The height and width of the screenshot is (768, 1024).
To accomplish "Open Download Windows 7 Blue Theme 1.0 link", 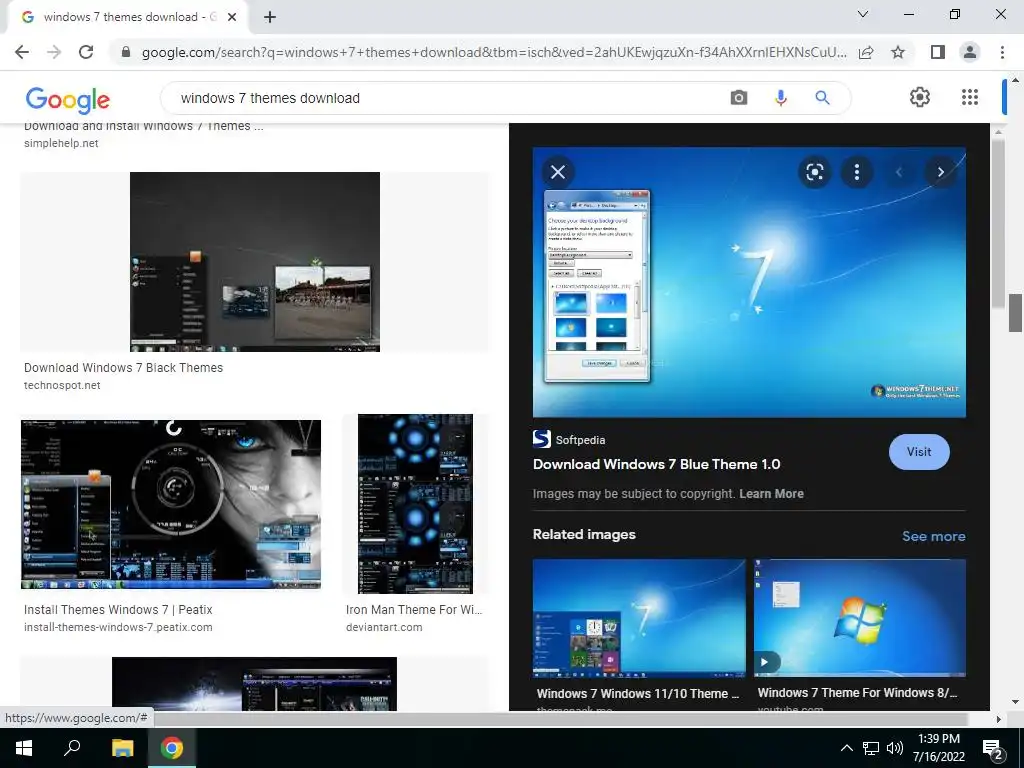I will (656, 464).
